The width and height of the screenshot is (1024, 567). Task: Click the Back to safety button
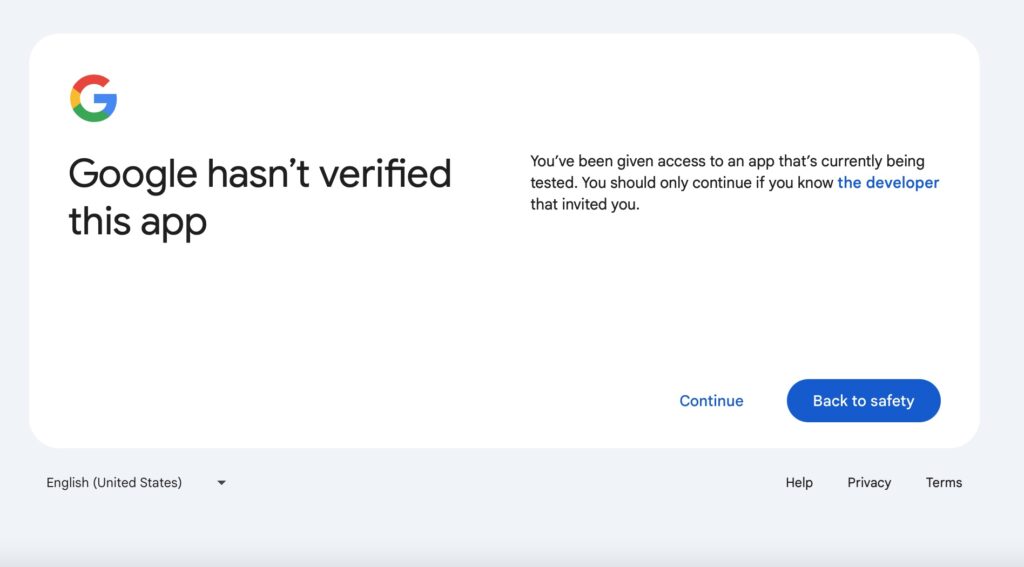pyautogui.click(x=863, y=400)
